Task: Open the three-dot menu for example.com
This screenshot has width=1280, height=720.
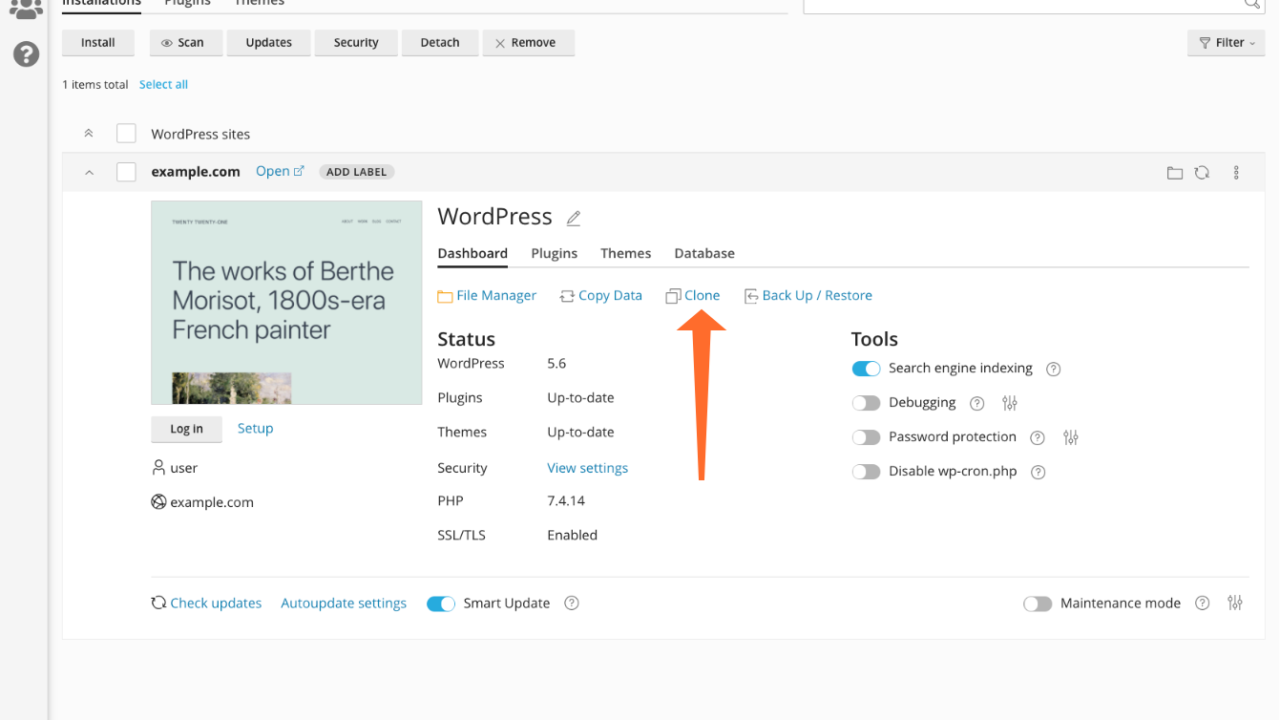Action: point(1236,173)
